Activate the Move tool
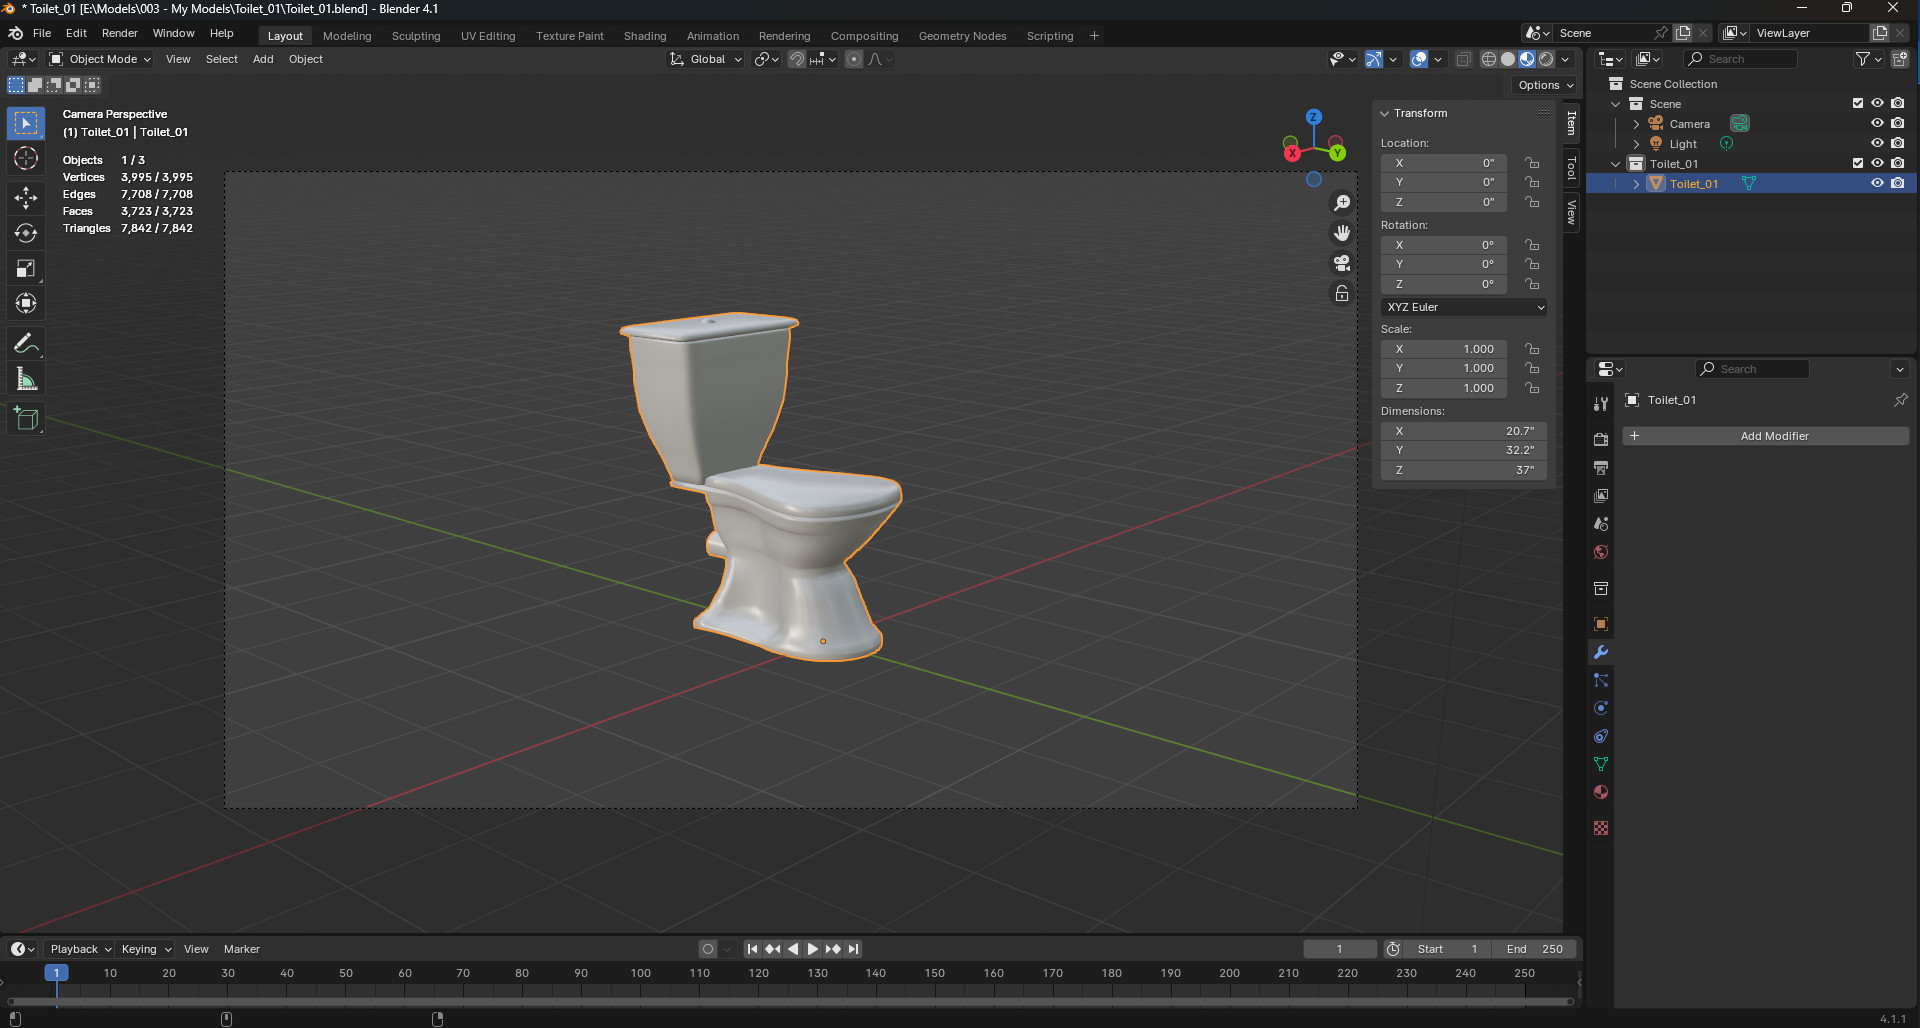Image resolution: width=1920 pixels, height=1028 pixels. pos(26,198)
